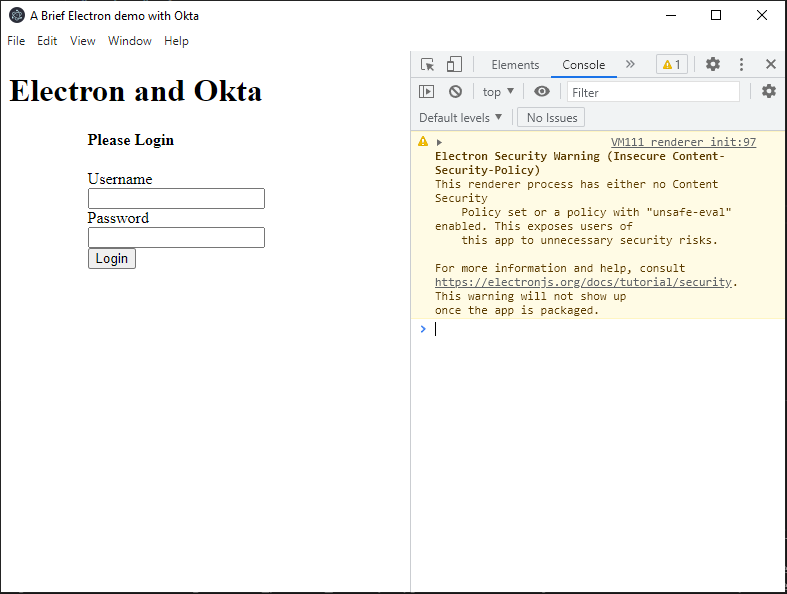Screen dimensions: 787x594
Task: Click the Username input field
Action: (176, 199)
